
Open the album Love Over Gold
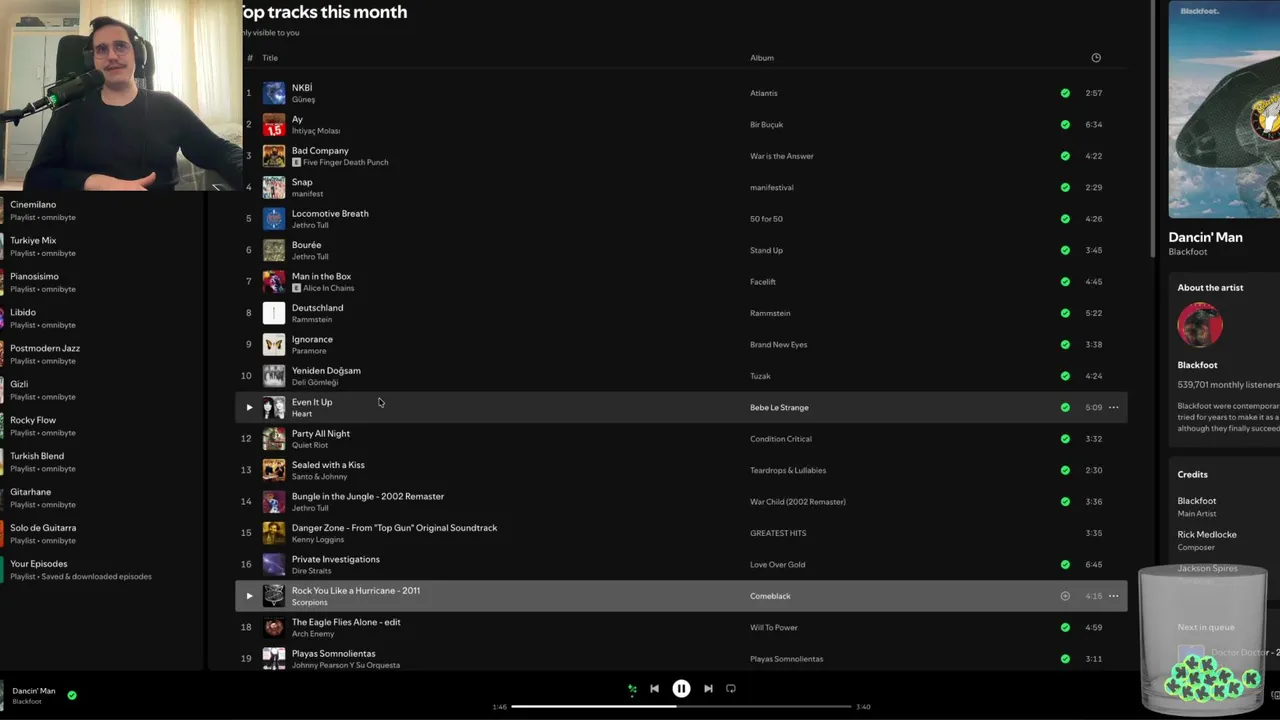coord(777,564)
